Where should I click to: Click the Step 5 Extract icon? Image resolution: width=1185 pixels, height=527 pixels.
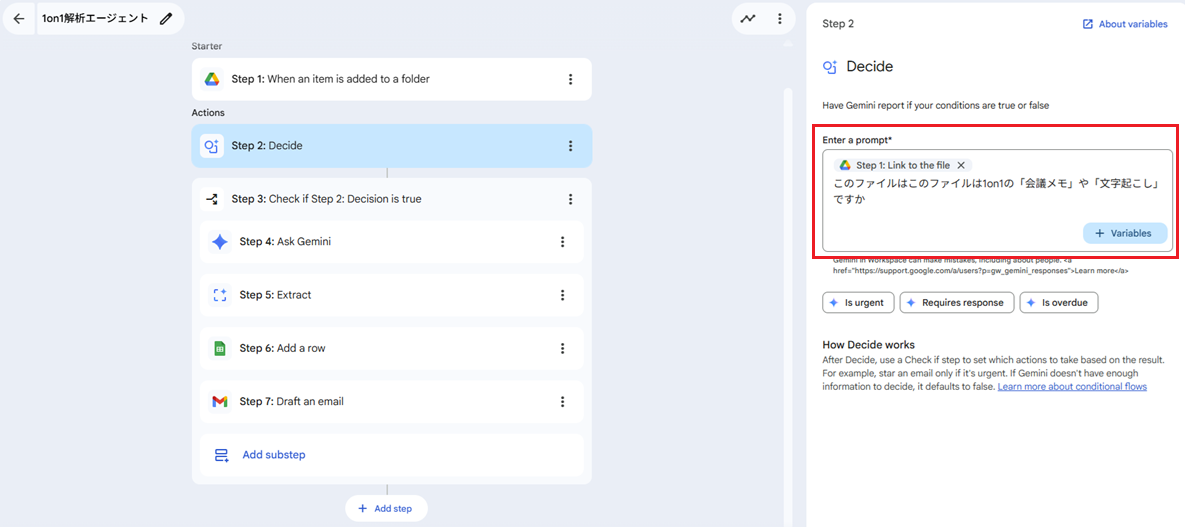(x=220, y=295)
